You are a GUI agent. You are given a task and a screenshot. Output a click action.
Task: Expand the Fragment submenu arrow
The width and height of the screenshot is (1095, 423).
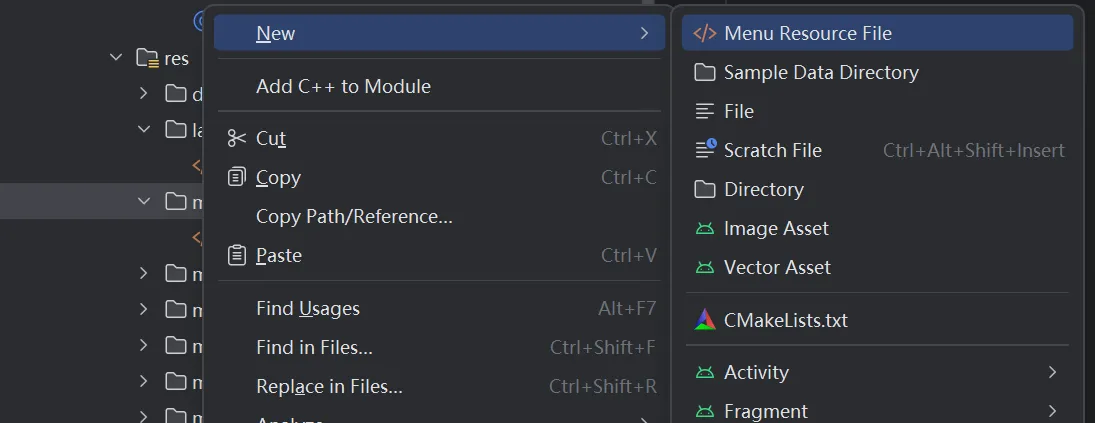[x=1052, y=411]
